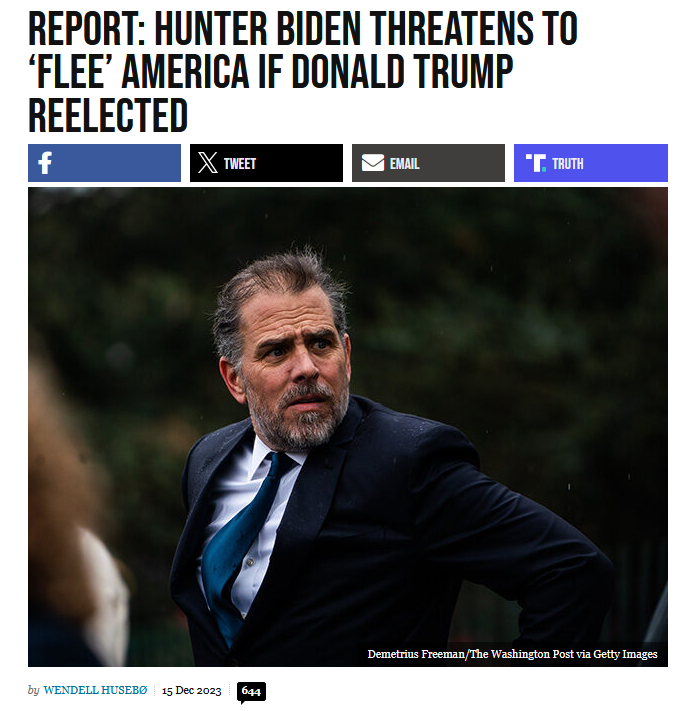
Task: Open author link Wendell Husebø
Action: [x=95, y=690]
